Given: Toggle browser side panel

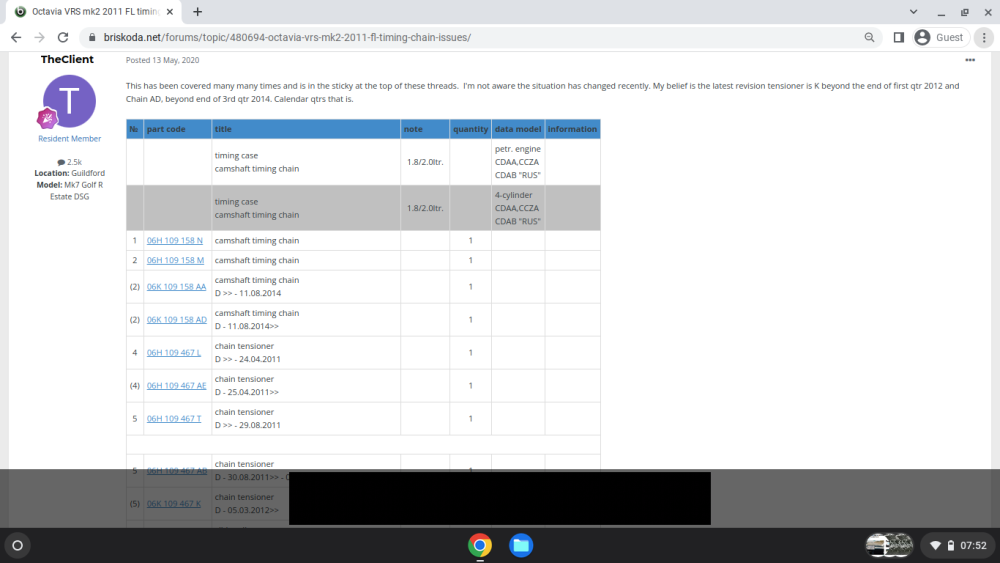Looking at the screenshot, I should [899, 38].
